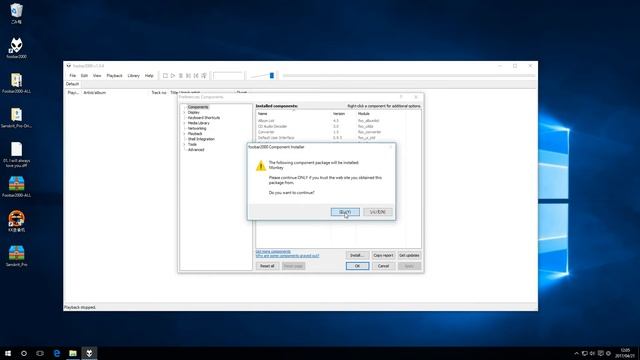The height and width of the screenshot is (360, 640).
Task: Follow the Get more components link
Action: point(273,251)
